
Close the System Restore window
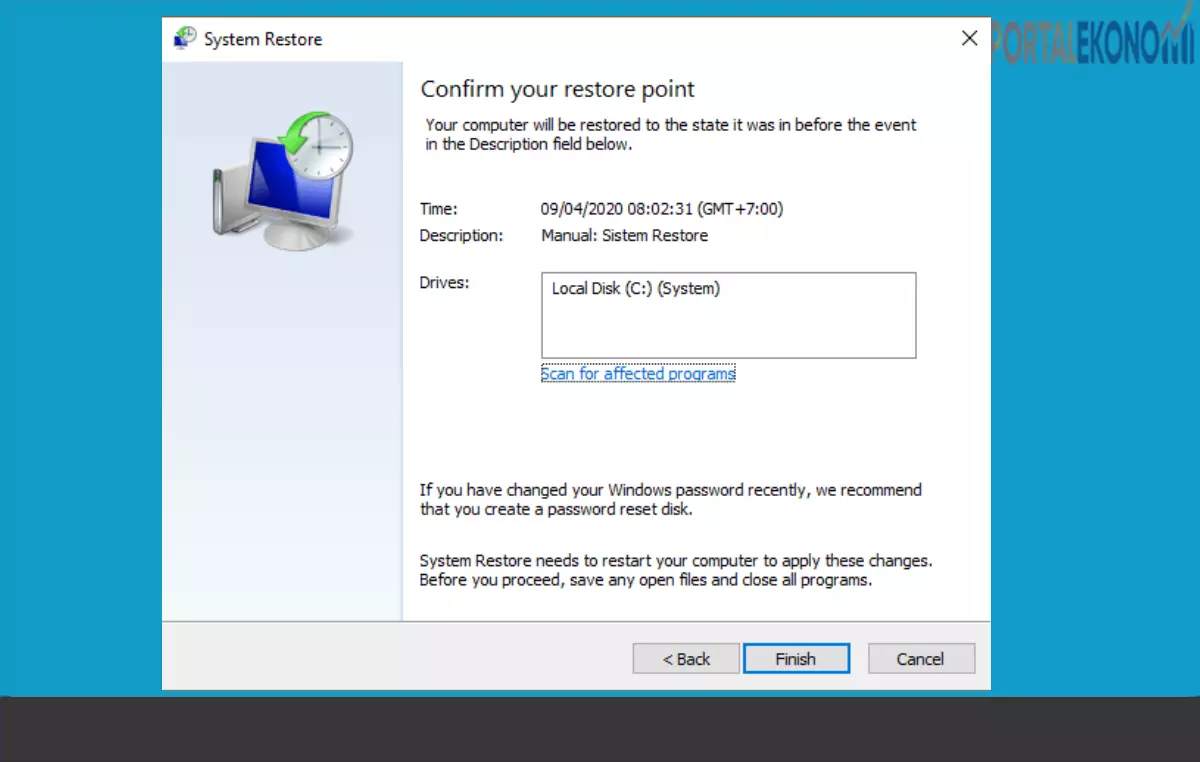pyautogui.click(x=969, y=39)
